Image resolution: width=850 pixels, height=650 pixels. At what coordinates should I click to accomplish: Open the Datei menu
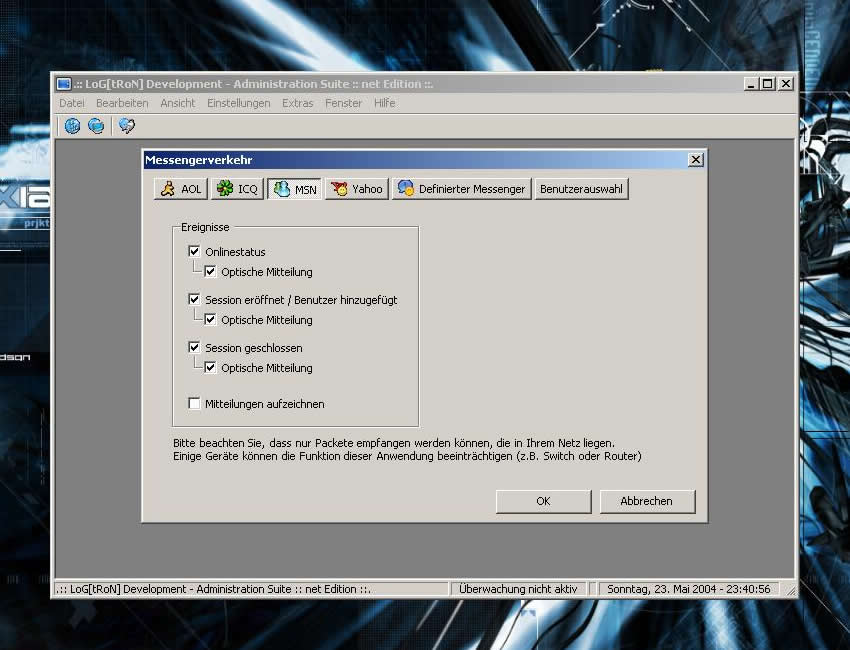tap(72, 103)
